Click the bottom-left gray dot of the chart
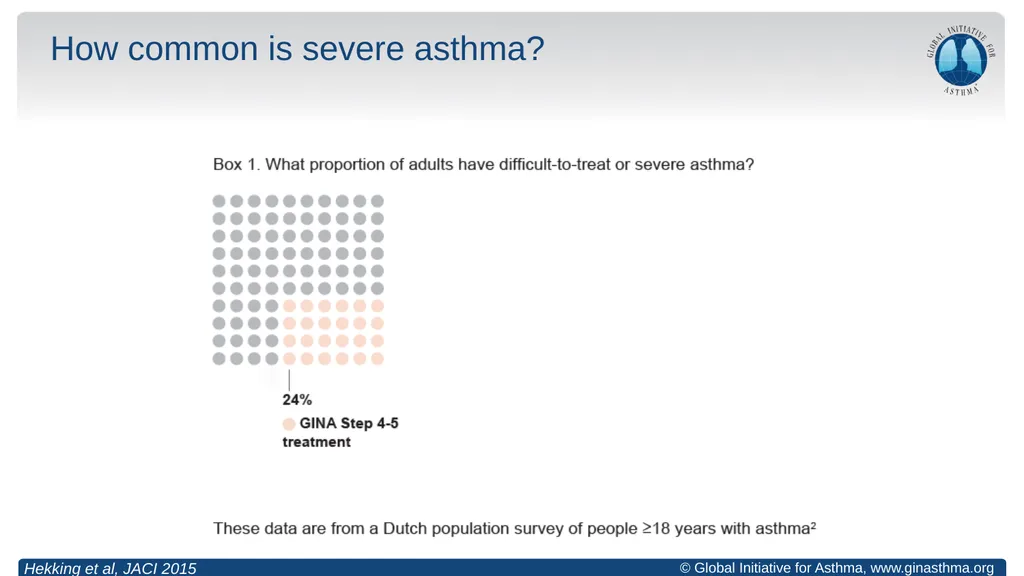The width and height of the screenshot is (1024, 576). coord(219,359)
